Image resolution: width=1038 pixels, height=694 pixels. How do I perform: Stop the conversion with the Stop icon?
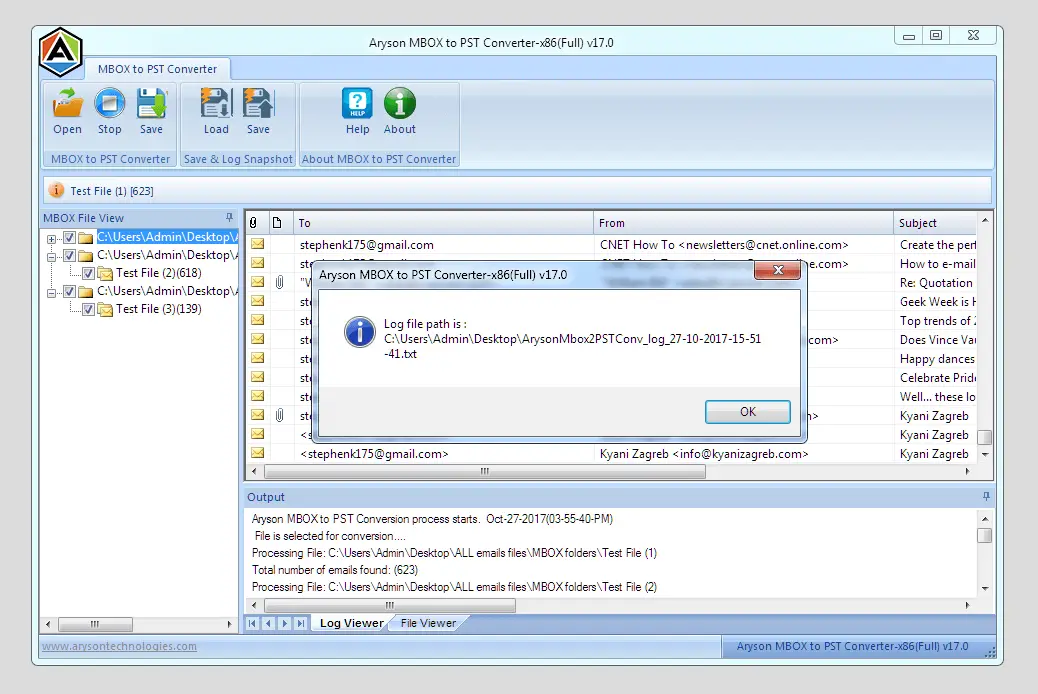point(109,103)
